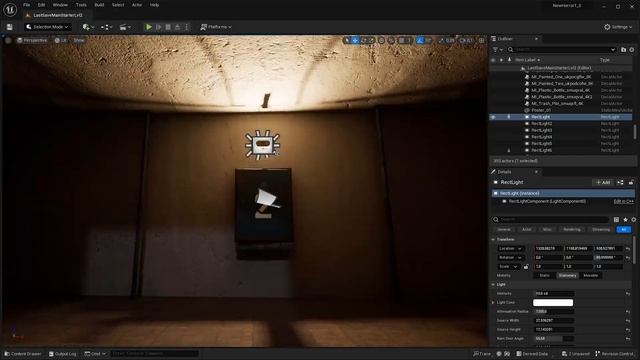This screenshot has height=360, width=640.
Task: Click the eject button in the play toolbar
Action: coord(178,27)
